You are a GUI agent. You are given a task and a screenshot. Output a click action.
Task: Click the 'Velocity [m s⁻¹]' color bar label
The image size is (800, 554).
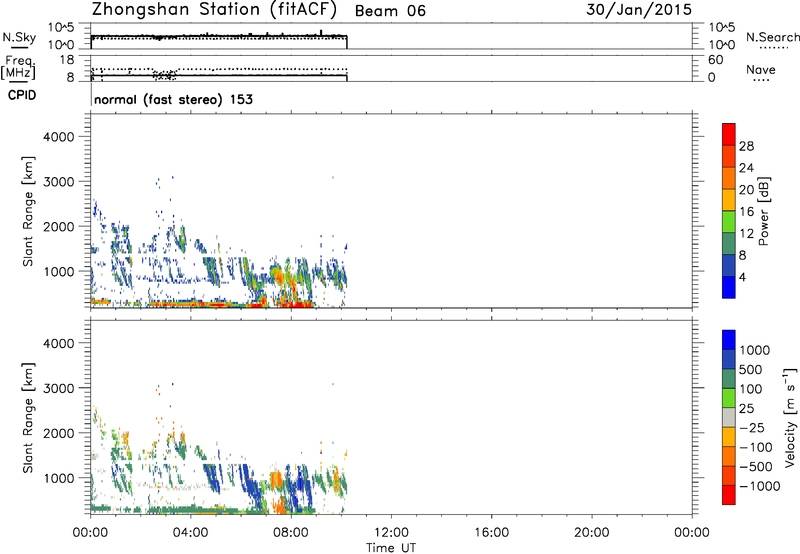click(790, 417)
